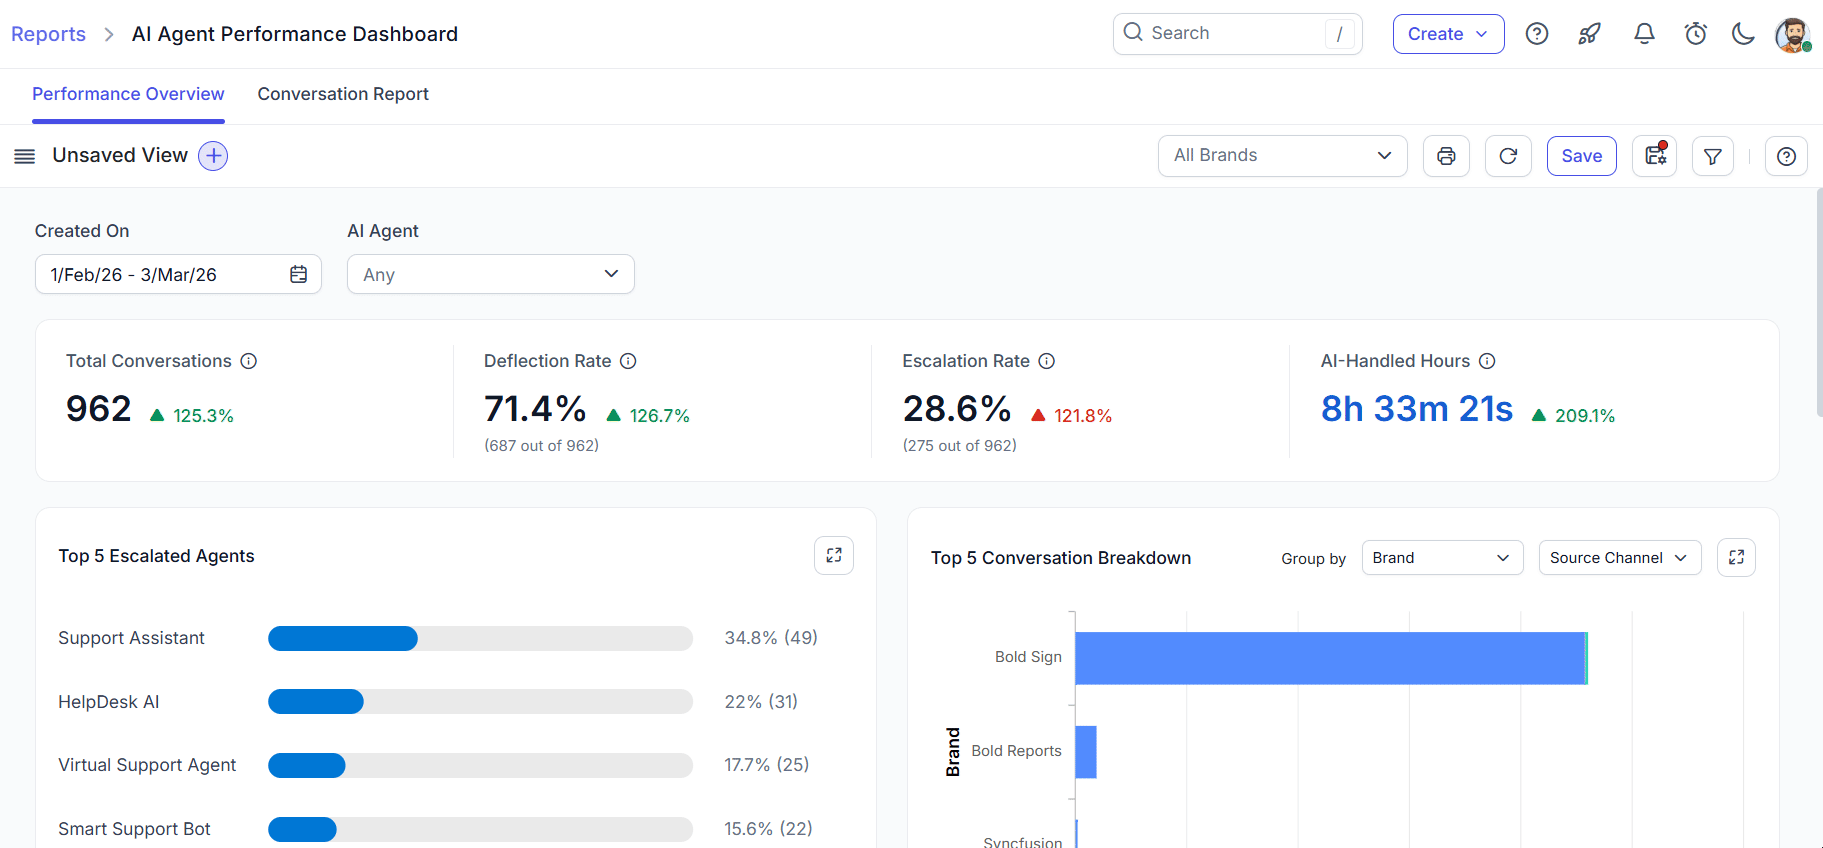Screen dimensions: 1823x848
Task: Click the 28.6% escalation rate value
Action: pyautogui.click(x=957, y=409)
